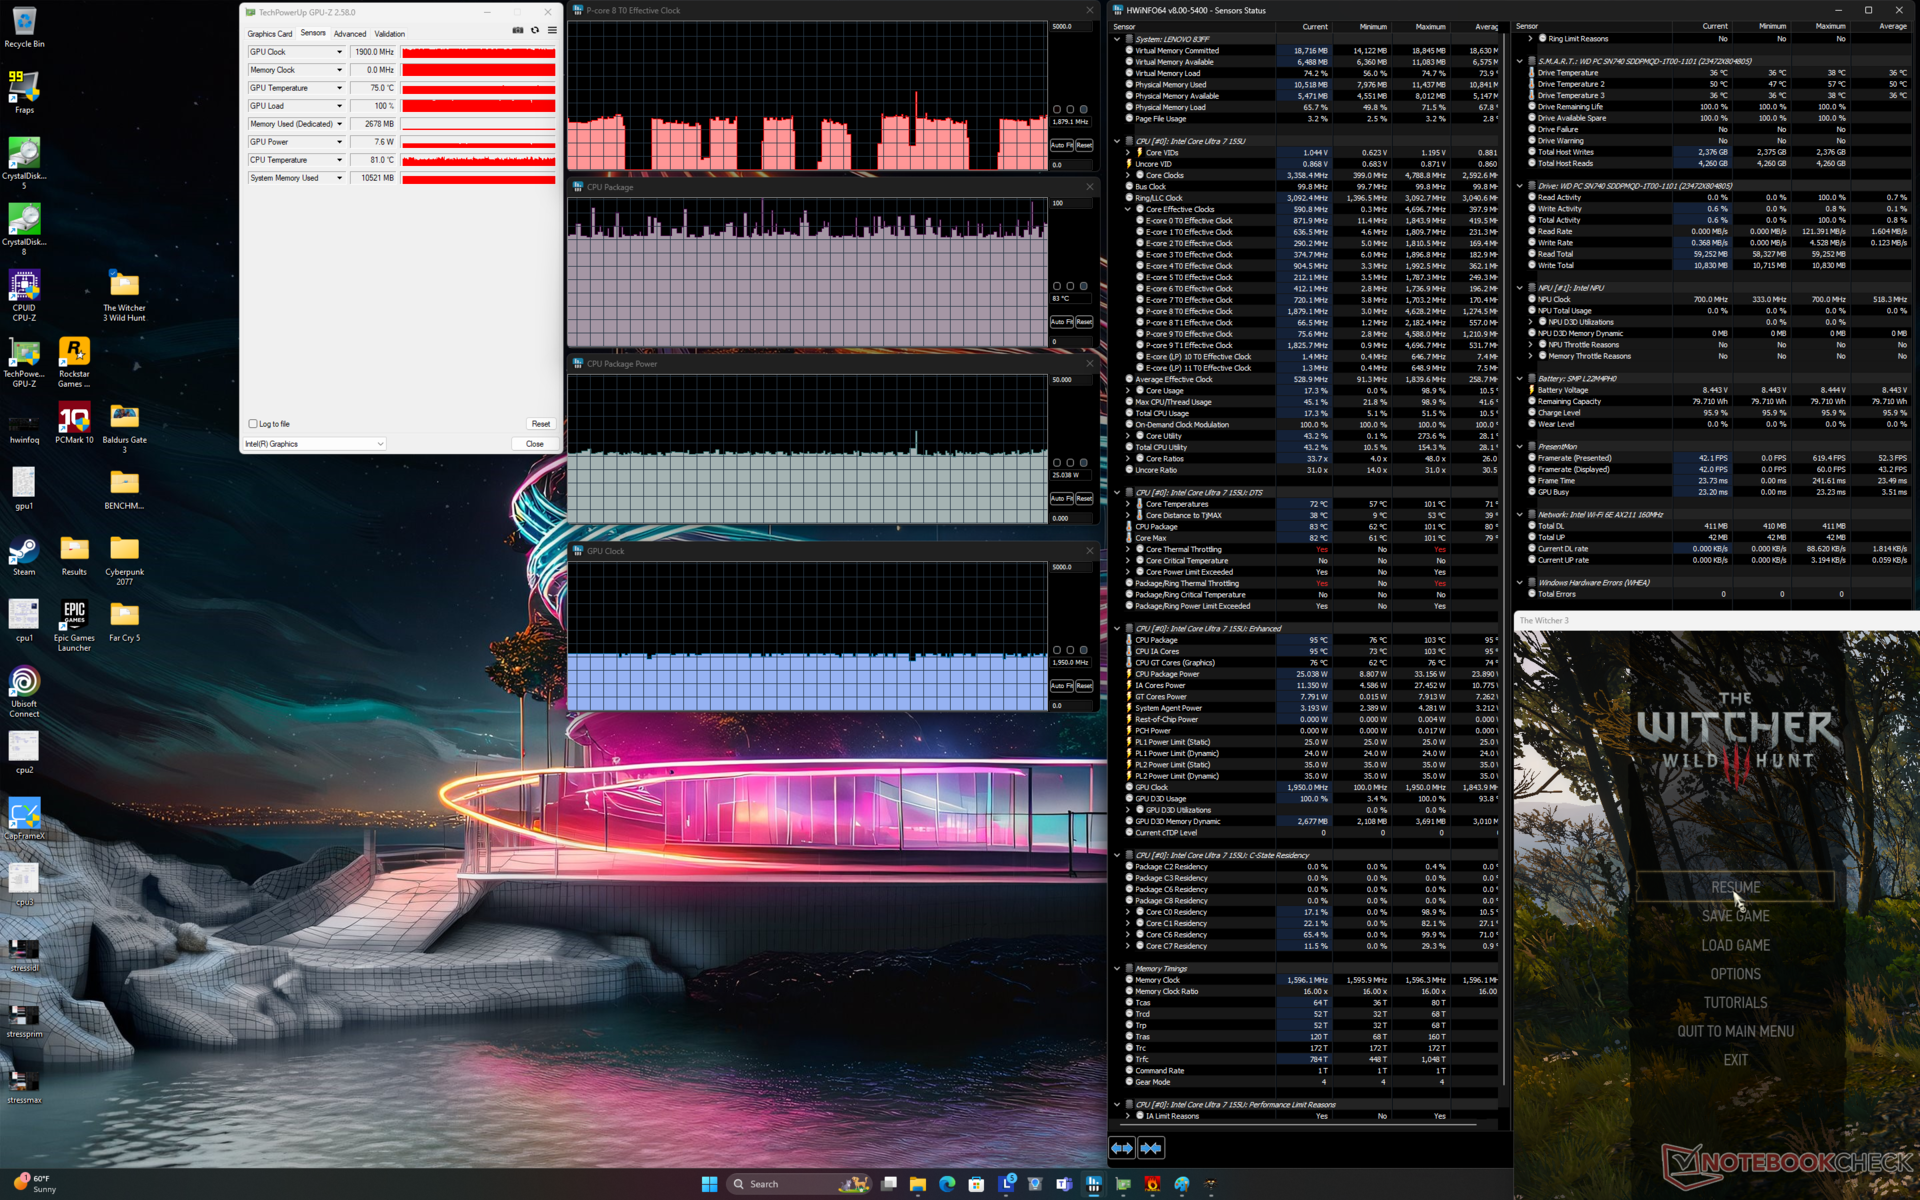The width and height of the screenshot is (1920, 1200).
Task: Open the GPU-Z hamburger menu icon
Action: [552, 30]
